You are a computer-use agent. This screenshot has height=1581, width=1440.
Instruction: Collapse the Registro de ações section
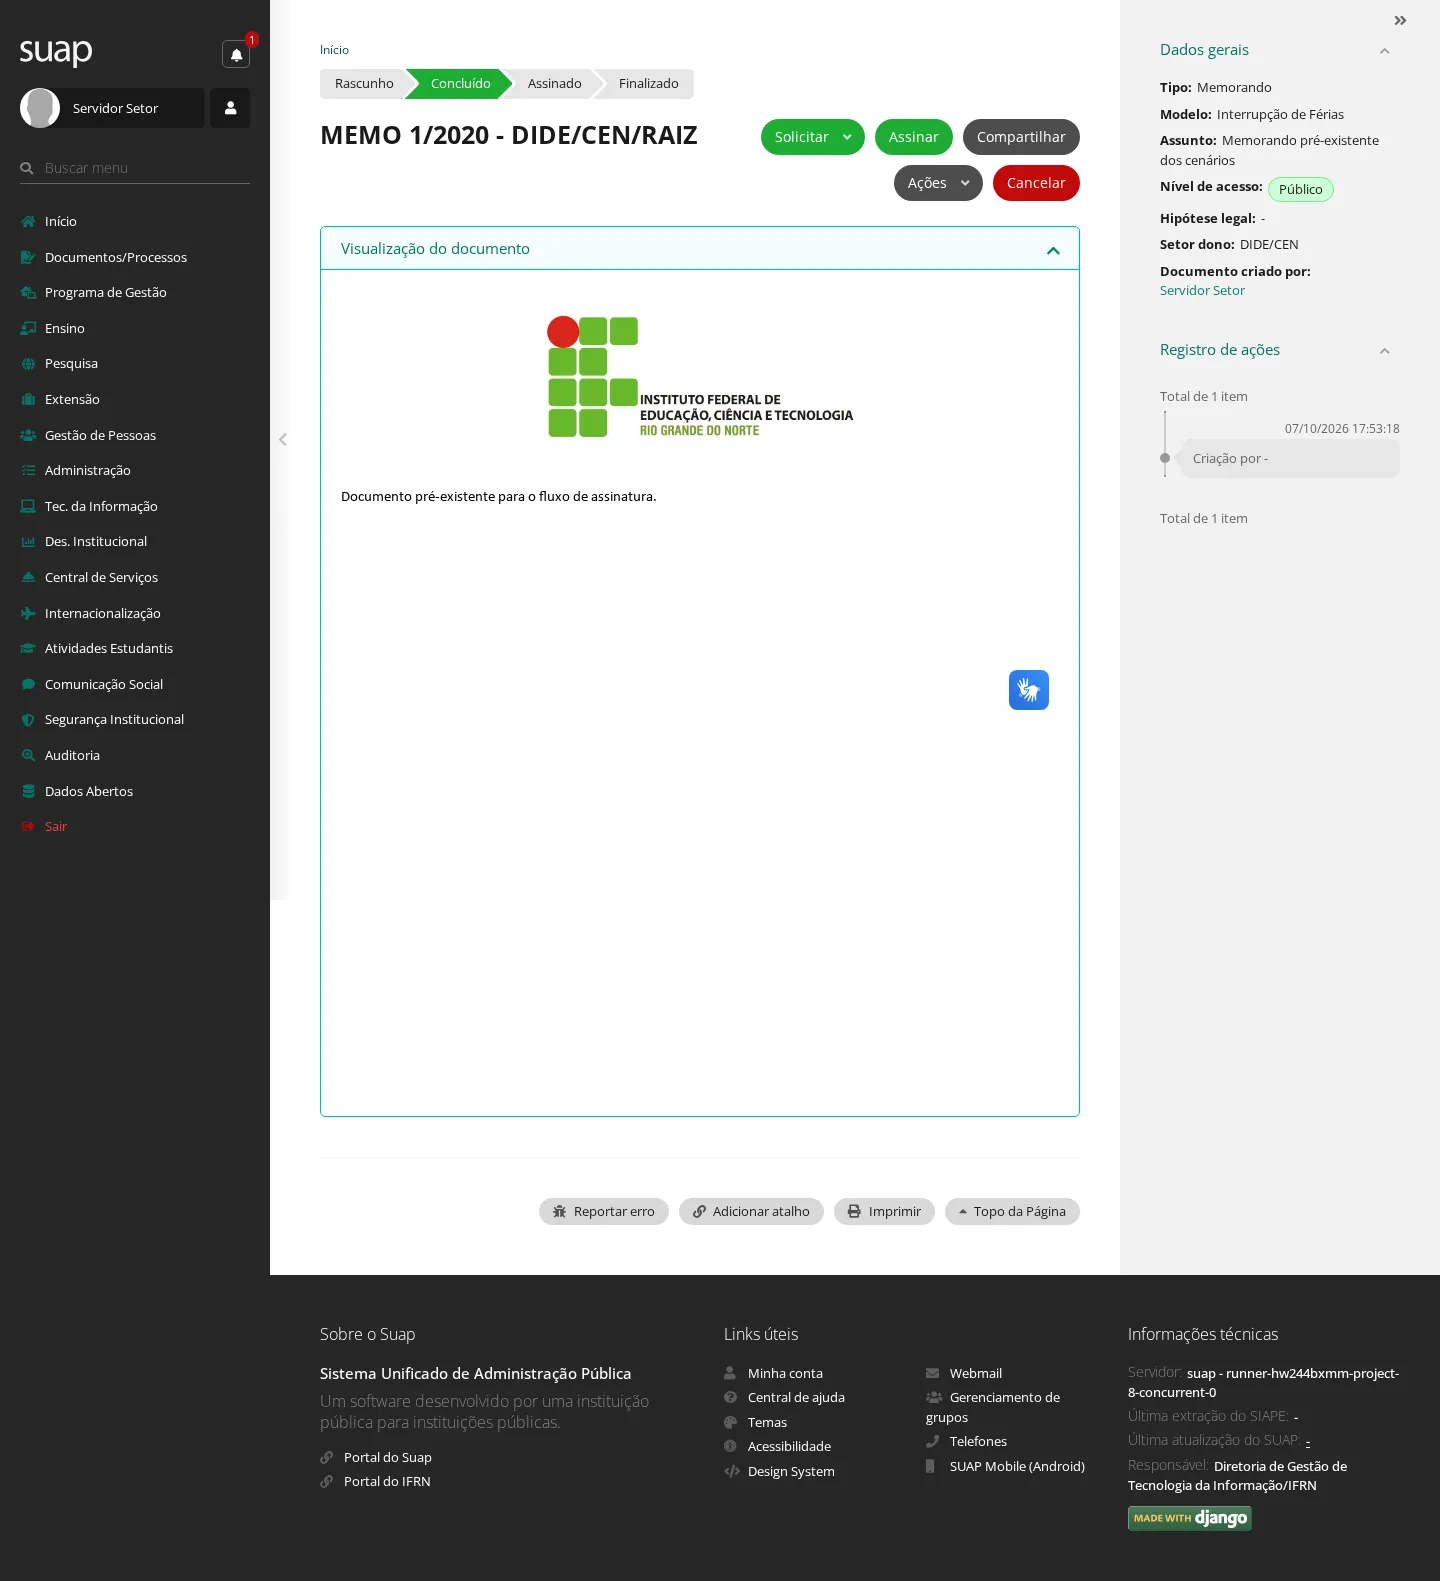(x=1384, y=351)
